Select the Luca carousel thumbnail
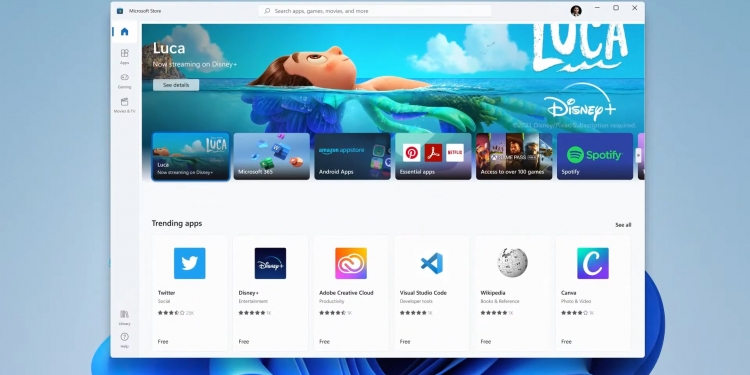 tap(191, 156)
